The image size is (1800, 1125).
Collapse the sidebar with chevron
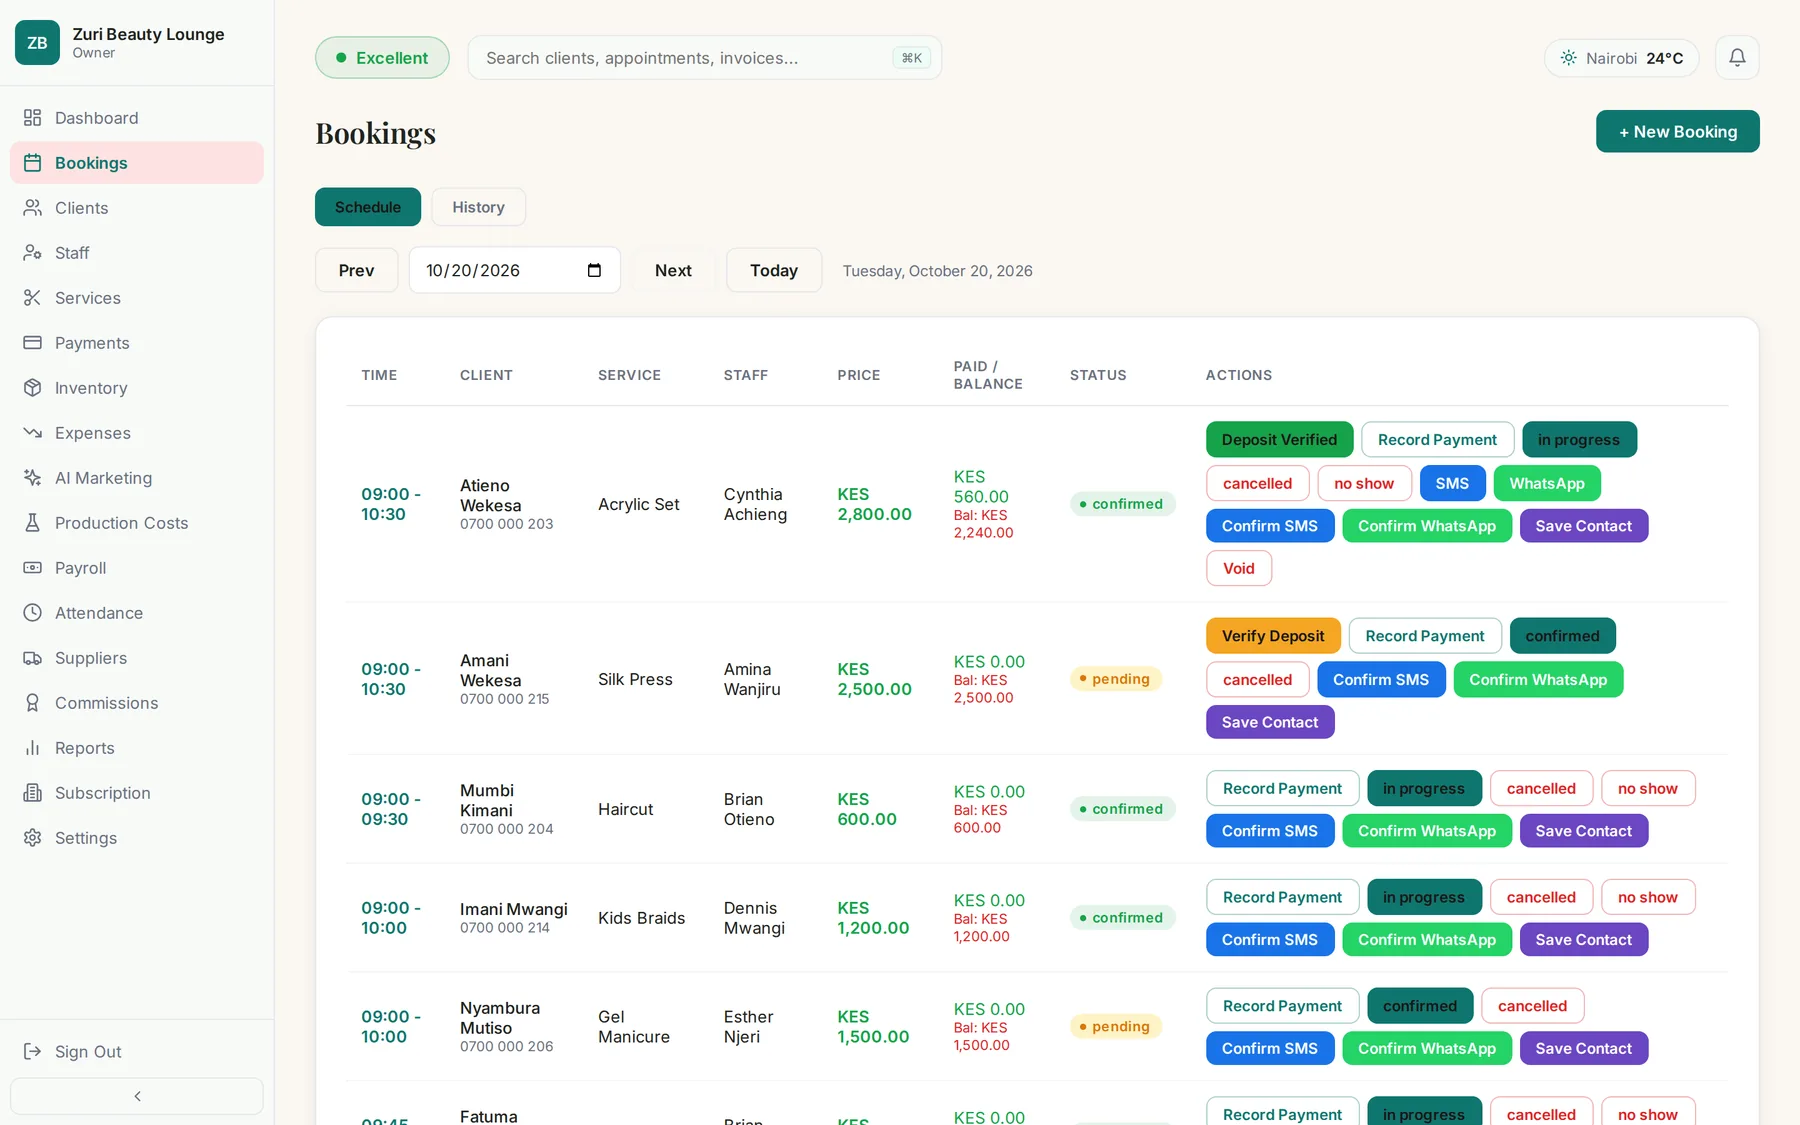tap(137, 1096)
